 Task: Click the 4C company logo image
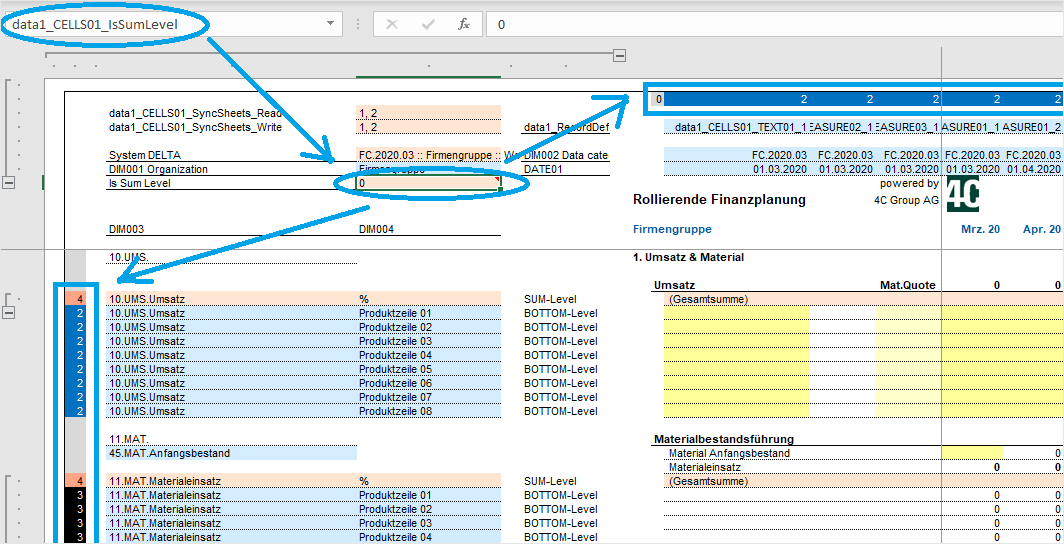(x=963, y=195)
